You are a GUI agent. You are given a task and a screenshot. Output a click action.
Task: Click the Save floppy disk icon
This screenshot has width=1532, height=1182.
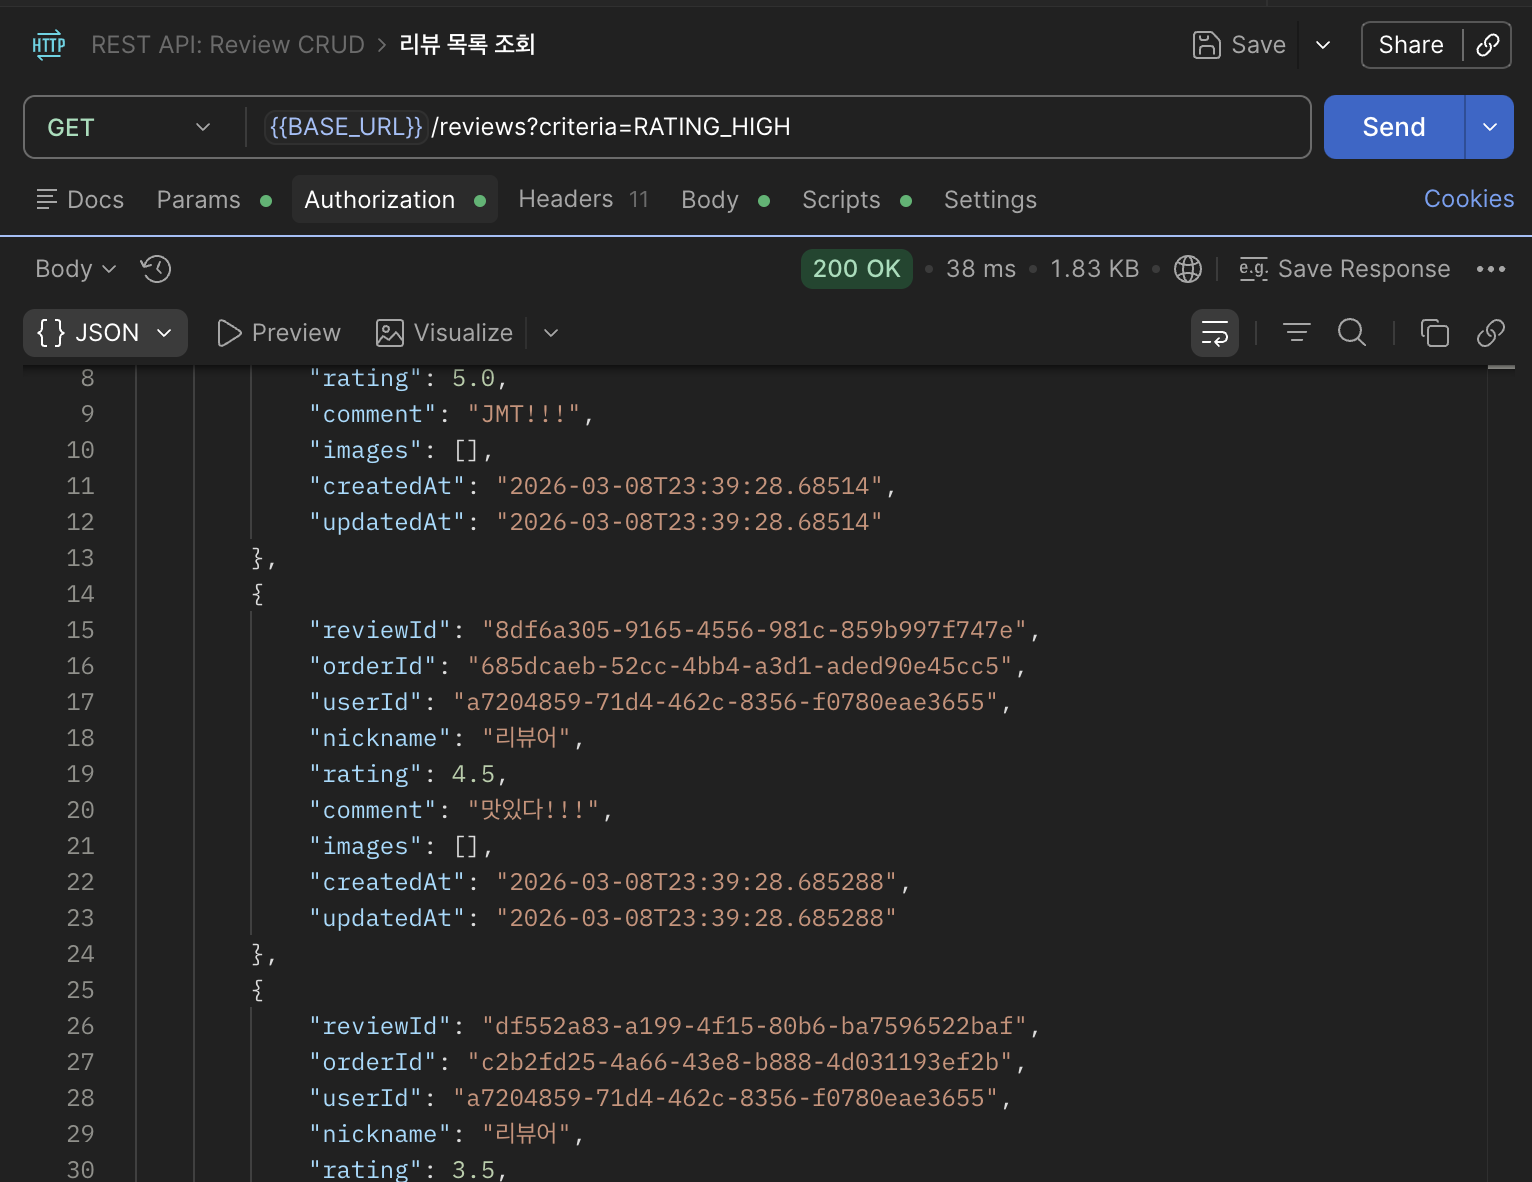pyautogui.click(x=1207, y=45)
